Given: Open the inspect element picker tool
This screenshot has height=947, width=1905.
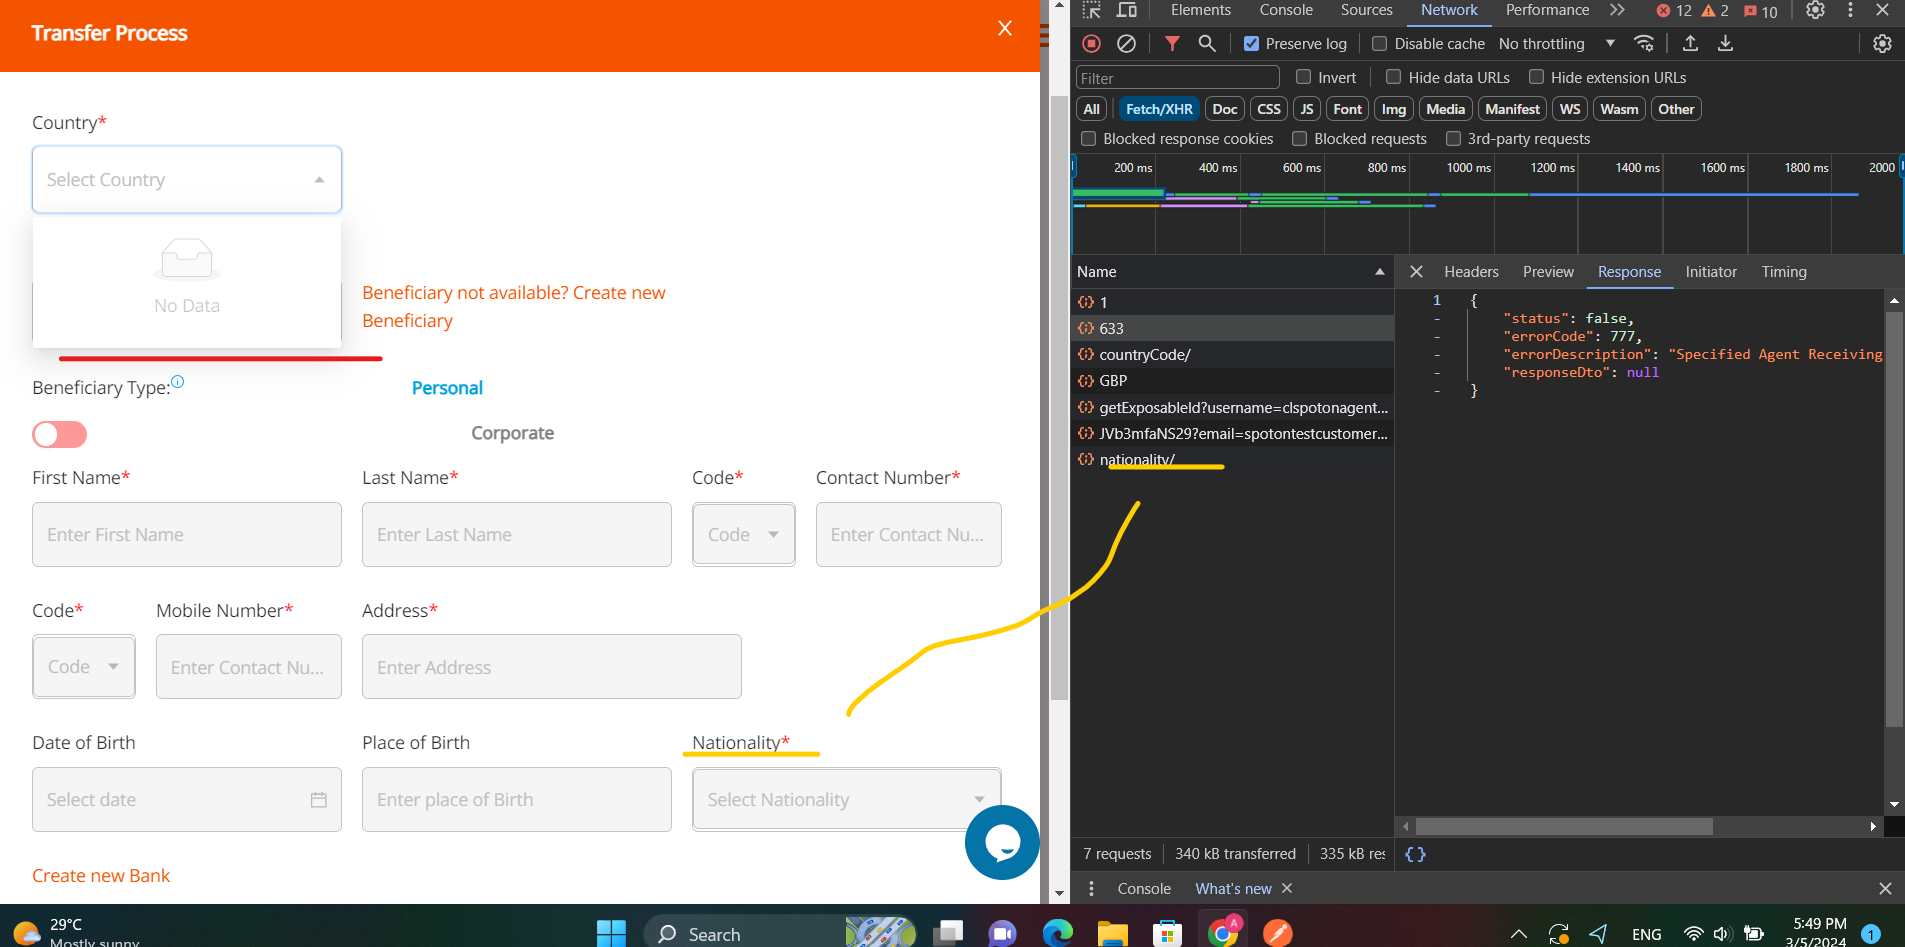Looking at the screenshot, I should tap(1092, 10).
